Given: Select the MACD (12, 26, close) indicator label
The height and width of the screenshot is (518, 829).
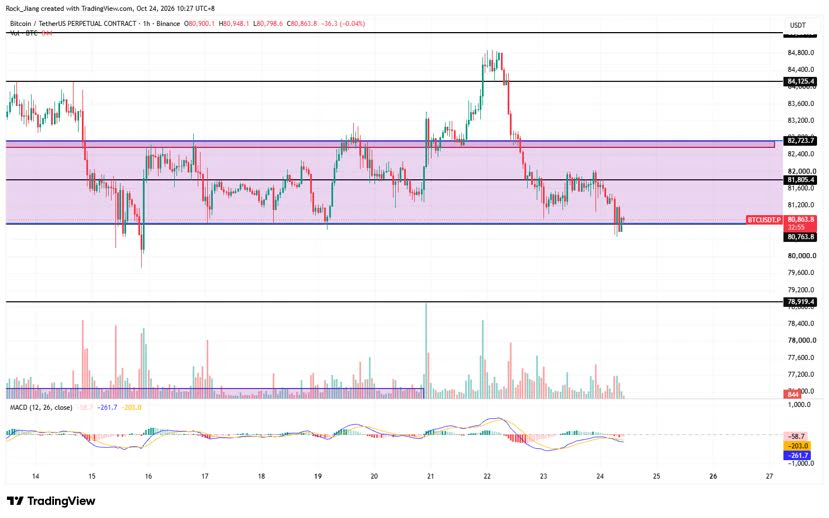Looking at the screenshot, I should pos(41,408).
